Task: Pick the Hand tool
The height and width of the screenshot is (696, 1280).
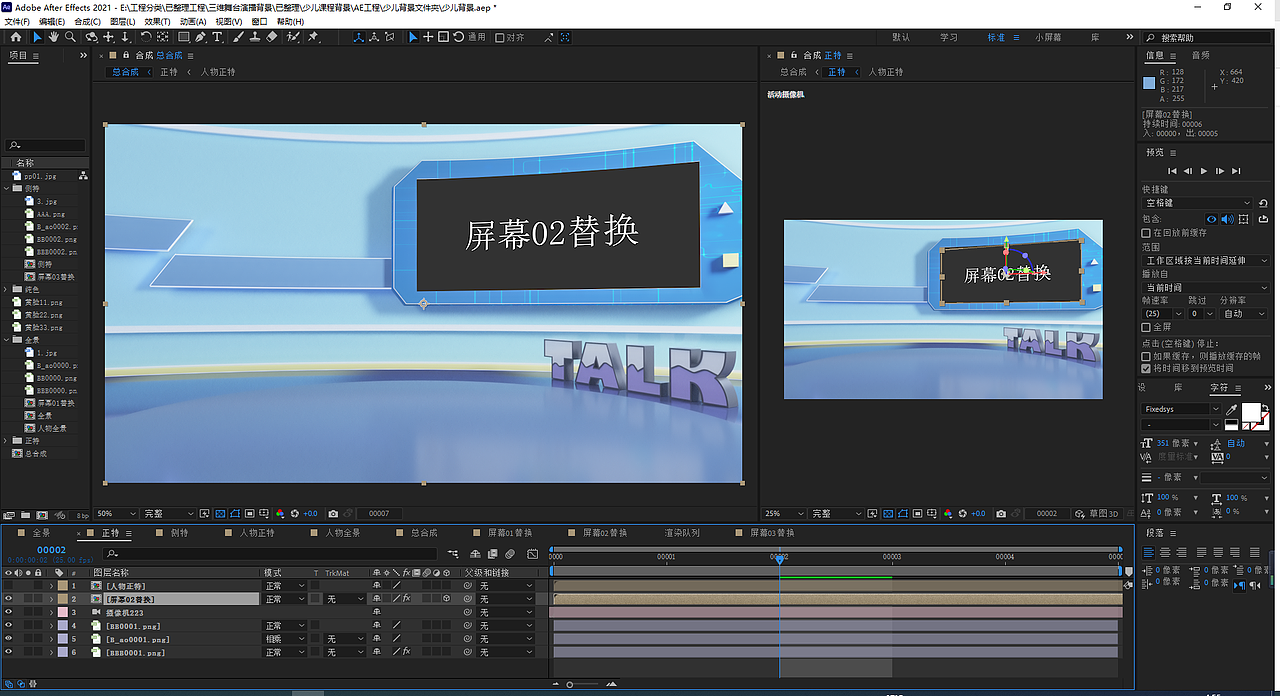Action: pyautogui.click(x=54, y=37)
